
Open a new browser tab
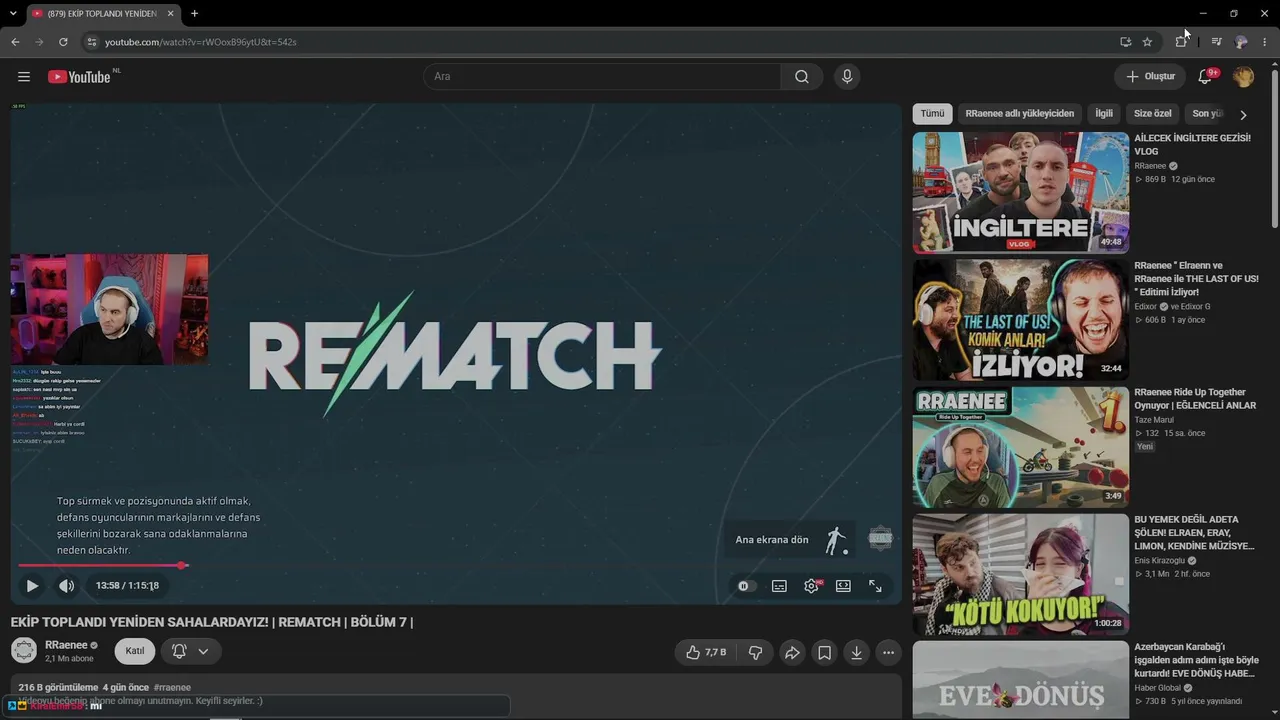(x=194, y=14)
